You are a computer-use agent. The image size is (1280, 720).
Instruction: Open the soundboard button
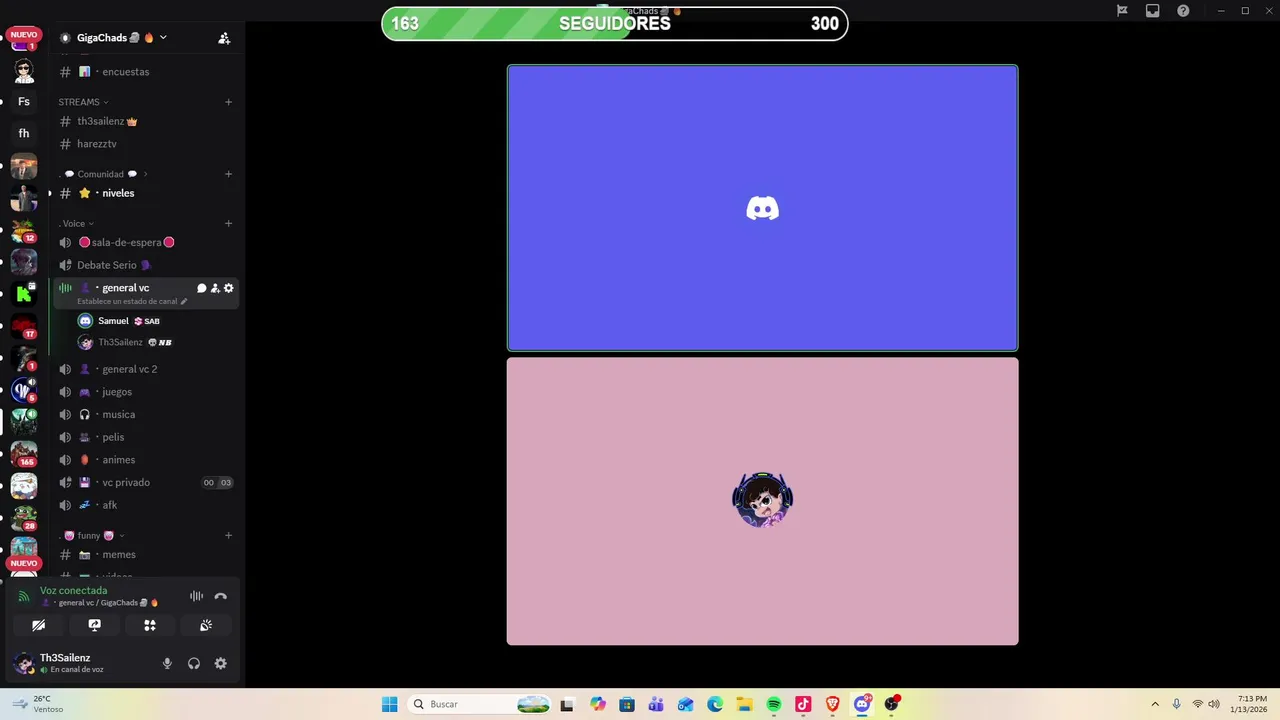point(206,625)
